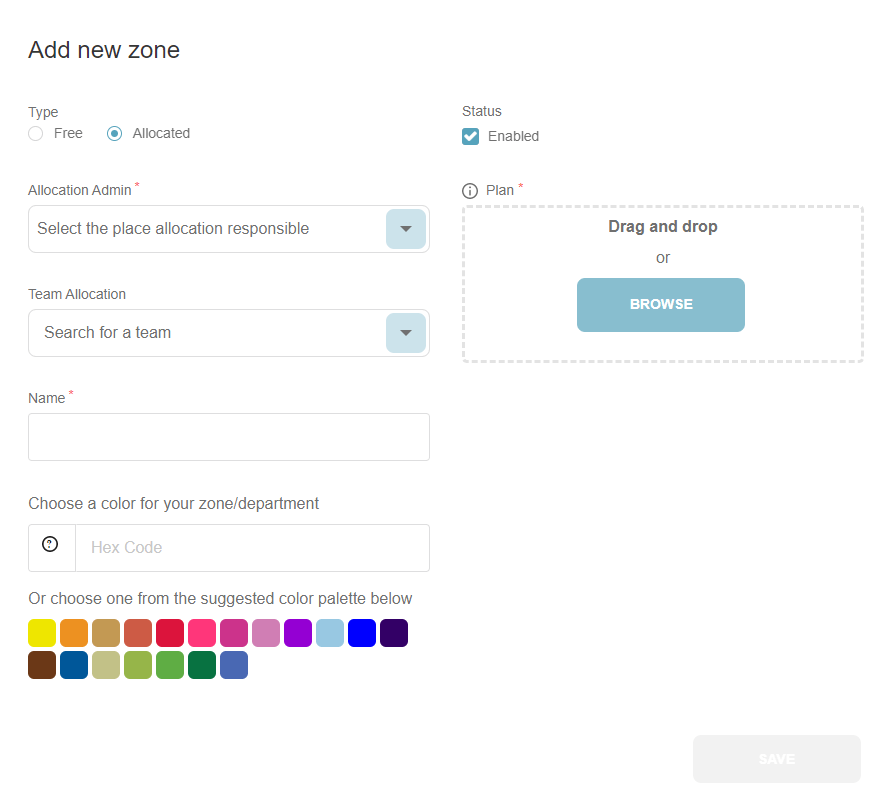Screen dimensions: 890x811
Task: Click the info icon beside Plan
Action: coord(470,191)
